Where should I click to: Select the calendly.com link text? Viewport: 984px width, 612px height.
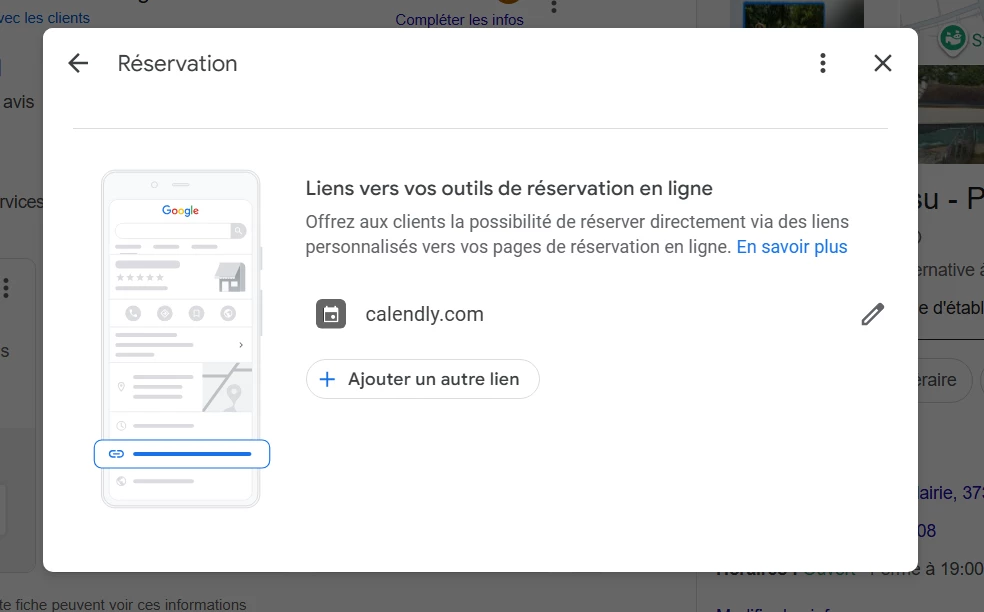[425, 314]
